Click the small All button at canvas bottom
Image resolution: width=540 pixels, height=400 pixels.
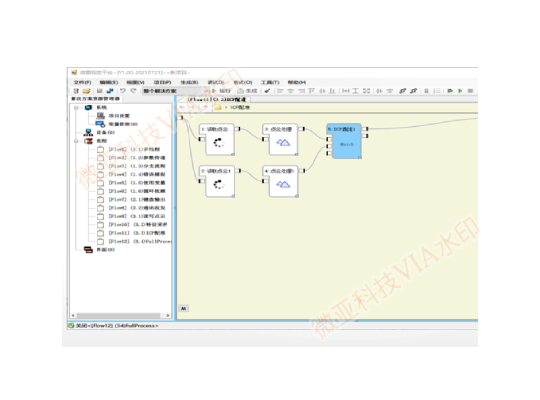coord(184,308)
